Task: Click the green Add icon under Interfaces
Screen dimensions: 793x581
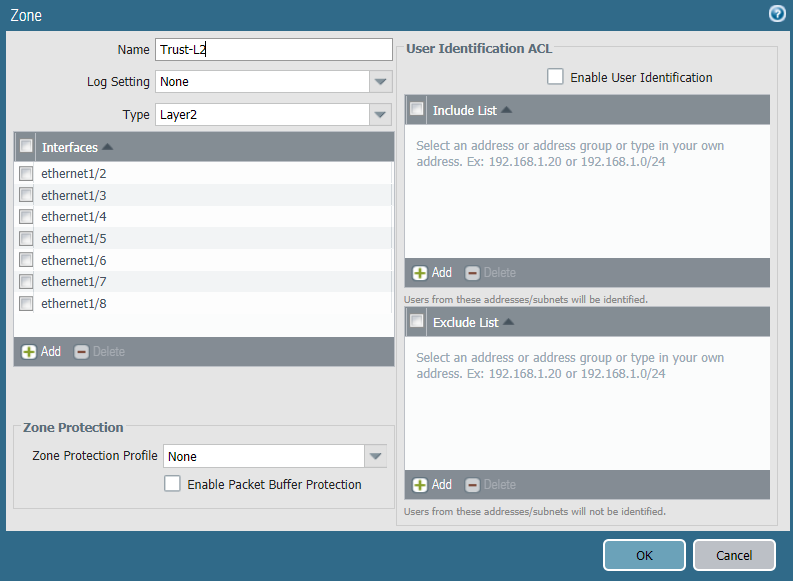Action: (29, 352)
